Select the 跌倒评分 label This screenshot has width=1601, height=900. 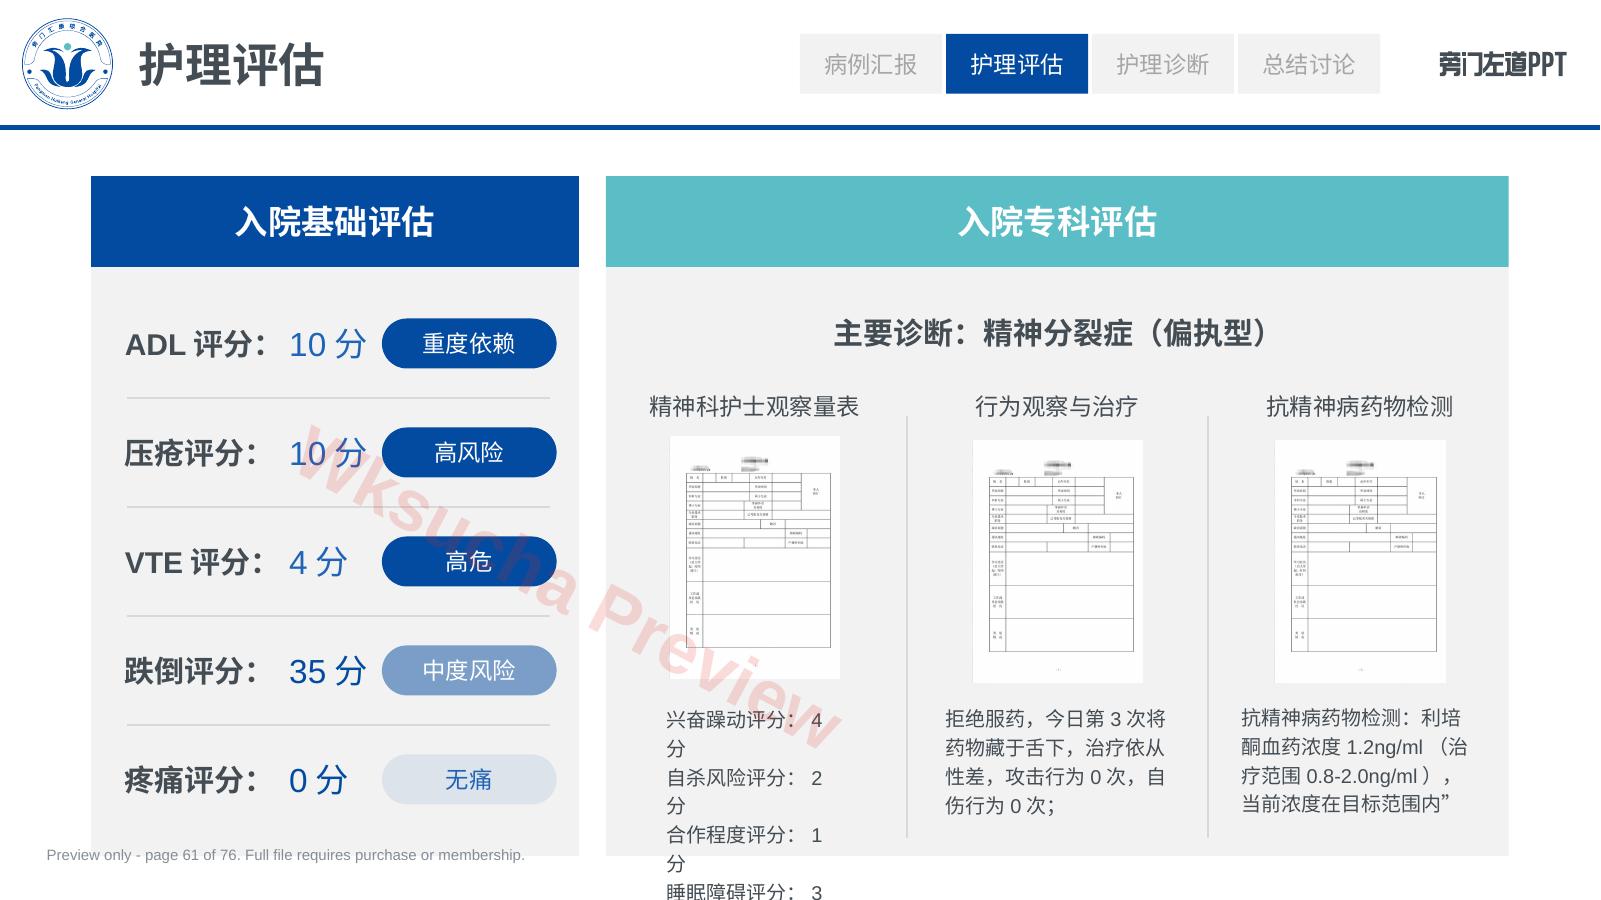coord(191,671)
